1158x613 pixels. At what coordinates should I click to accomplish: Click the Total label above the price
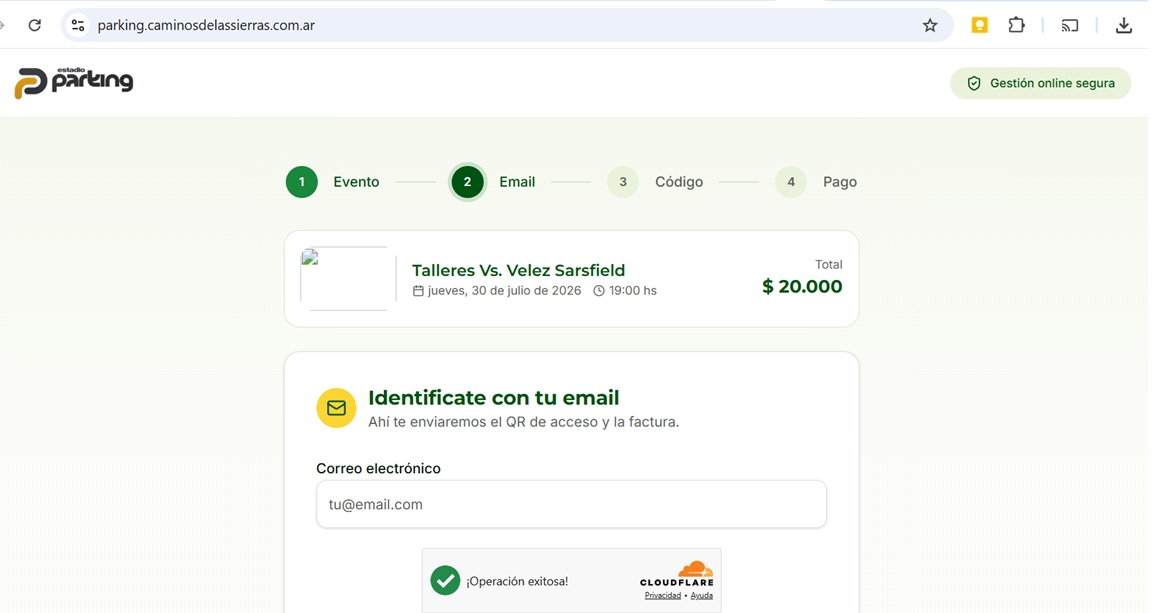pos(829,264)
